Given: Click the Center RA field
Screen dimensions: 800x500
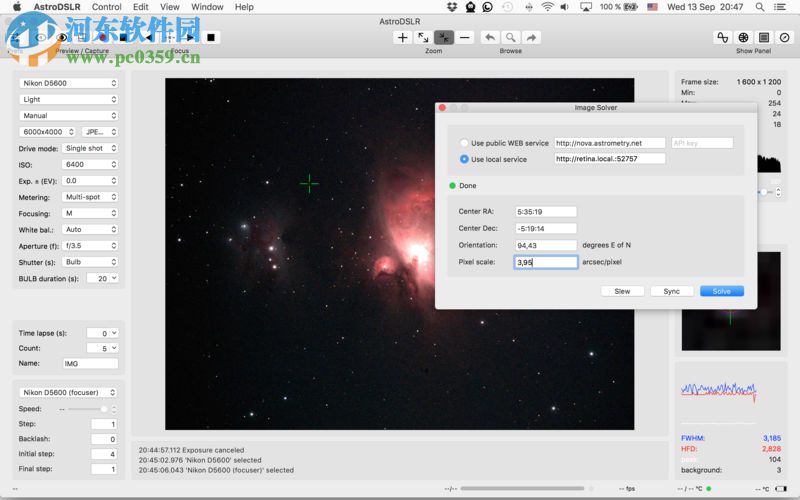Looking at the screenshot, I should [546, 211].
